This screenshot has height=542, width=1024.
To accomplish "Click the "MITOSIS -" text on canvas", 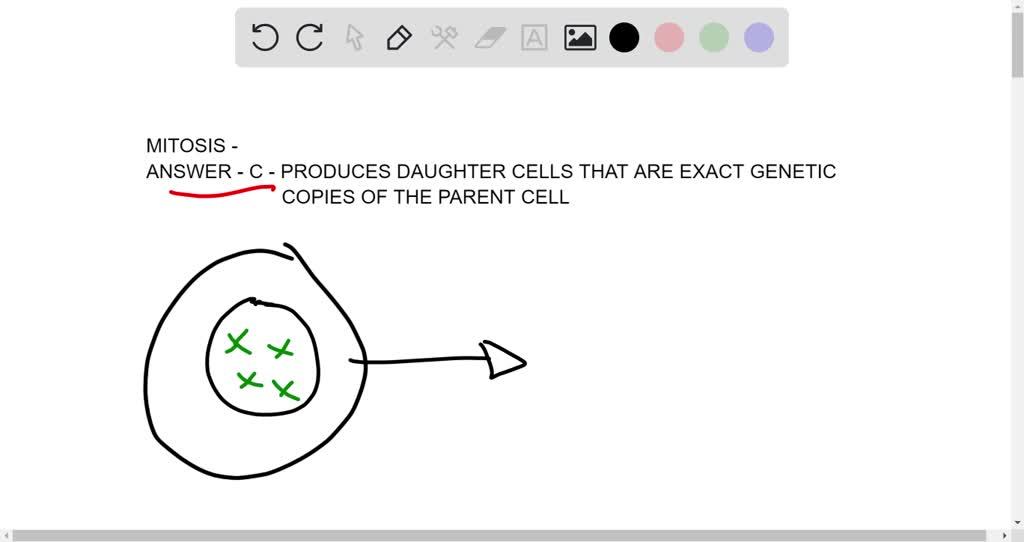I will coord(192,146).
